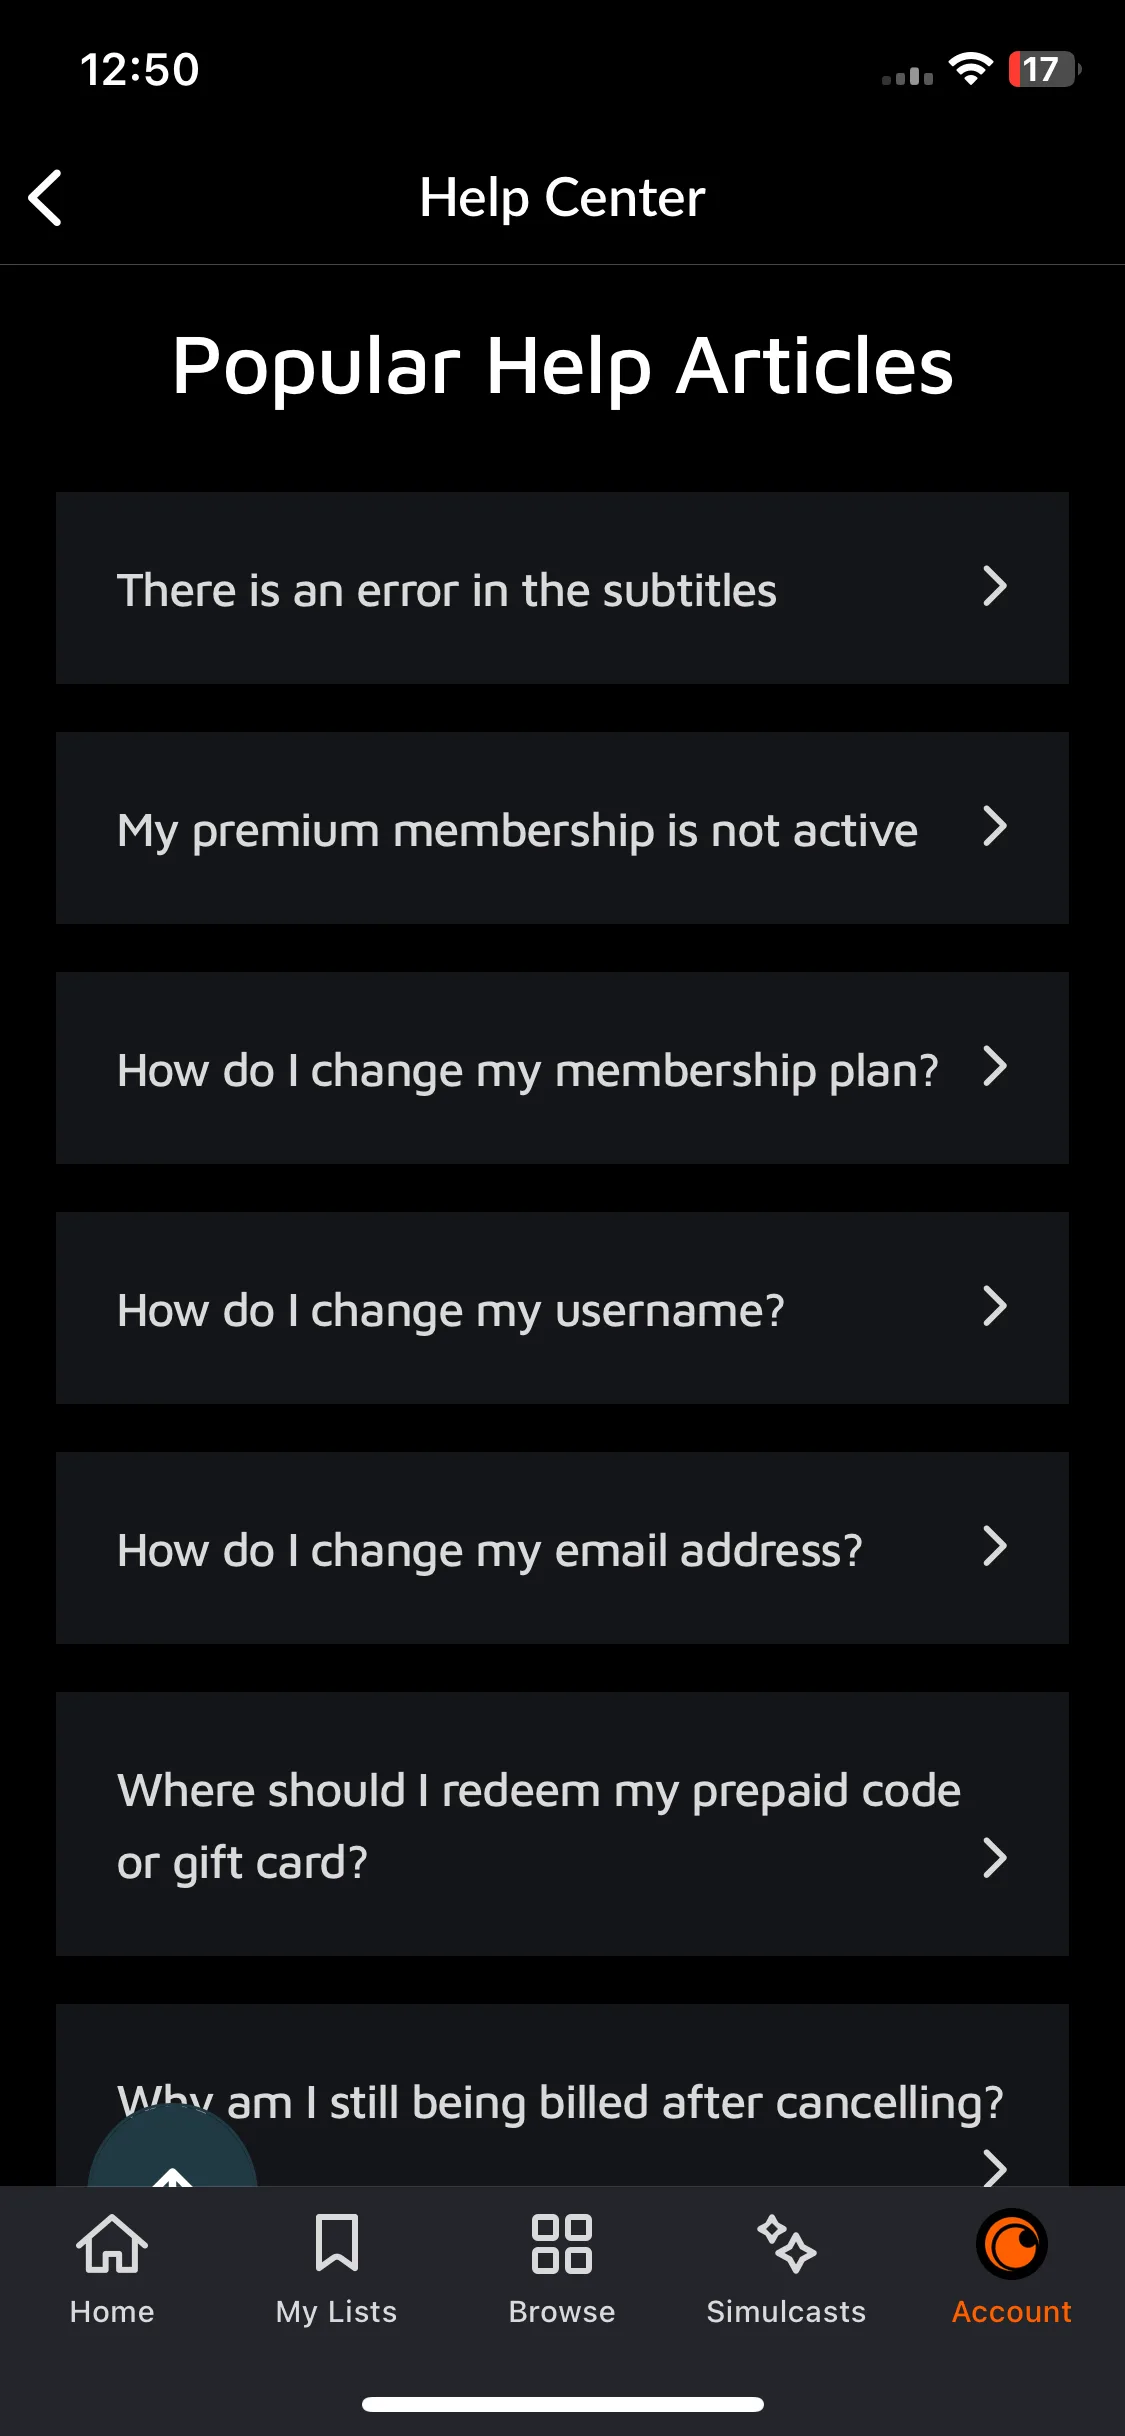Open the Simulcasts sparkle icon
This screenshot has height=2436, width=1125.
(x=787, y=2243)
